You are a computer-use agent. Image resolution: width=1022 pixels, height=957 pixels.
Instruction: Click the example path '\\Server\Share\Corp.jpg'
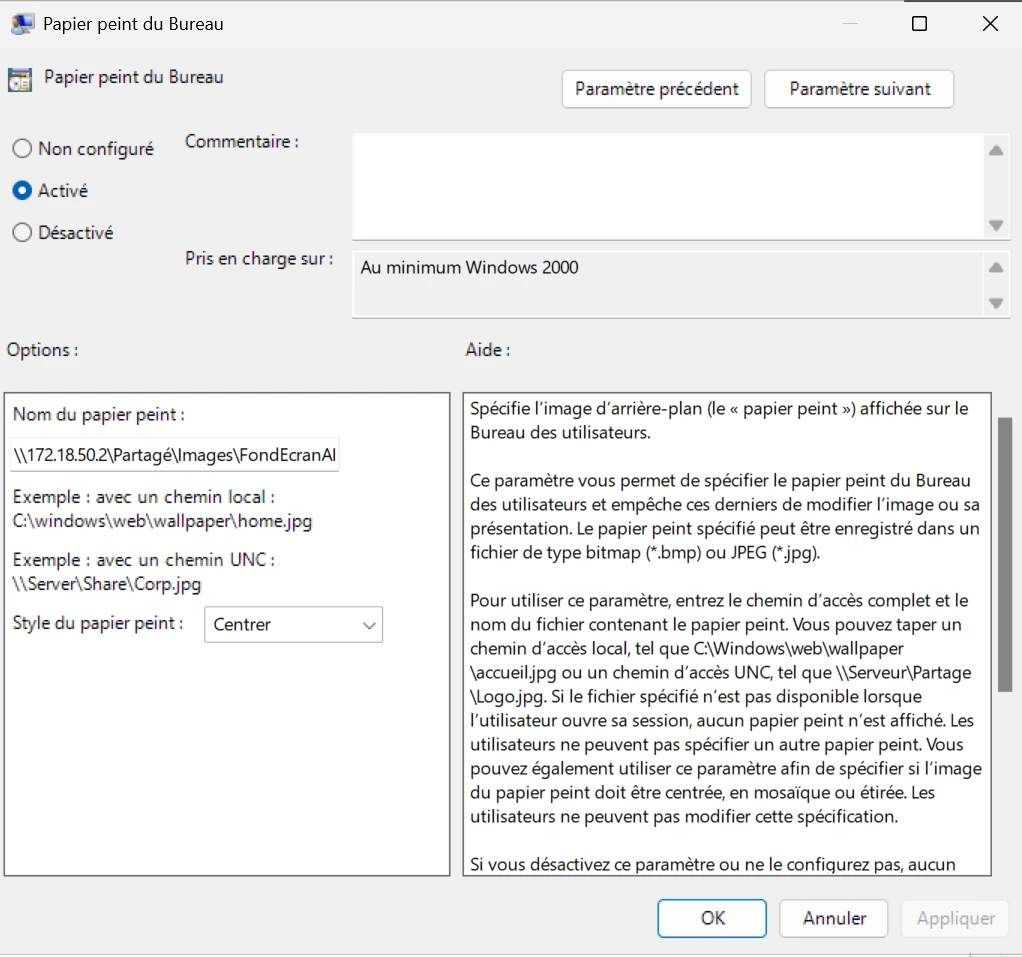point(107,583)
